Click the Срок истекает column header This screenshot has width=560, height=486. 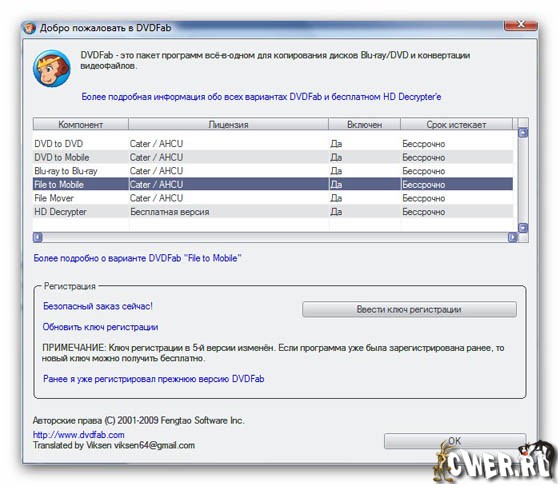[456, 124]
